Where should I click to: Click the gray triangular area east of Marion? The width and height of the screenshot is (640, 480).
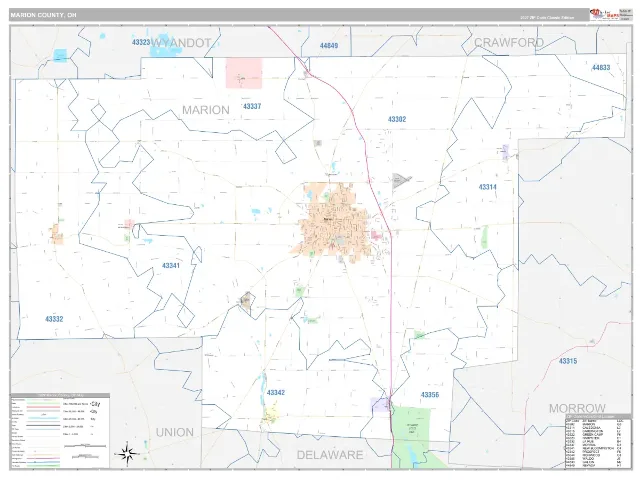[x=401, y=180]
